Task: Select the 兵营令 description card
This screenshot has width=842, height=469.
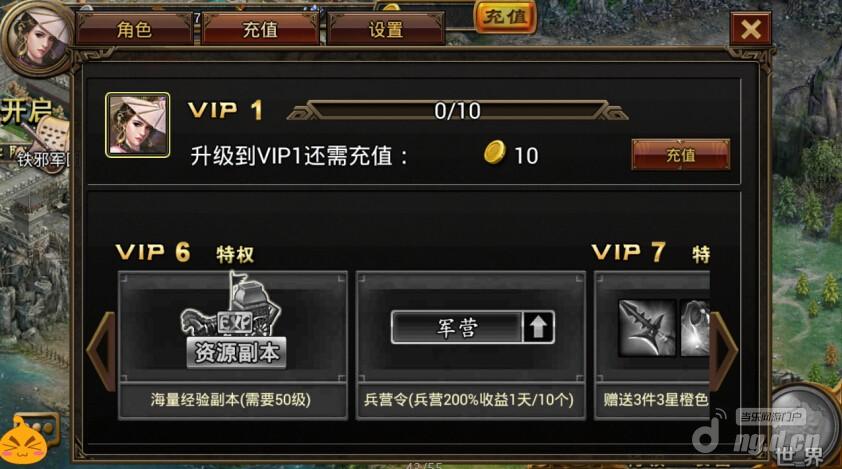Action: tap(470, 400)
